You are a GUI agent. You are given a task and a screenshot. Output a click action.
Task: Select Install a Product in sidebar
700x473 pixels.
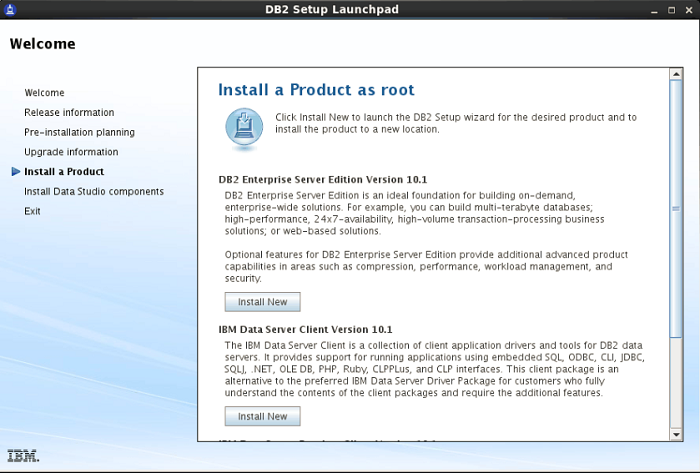(x=64, y=171)
